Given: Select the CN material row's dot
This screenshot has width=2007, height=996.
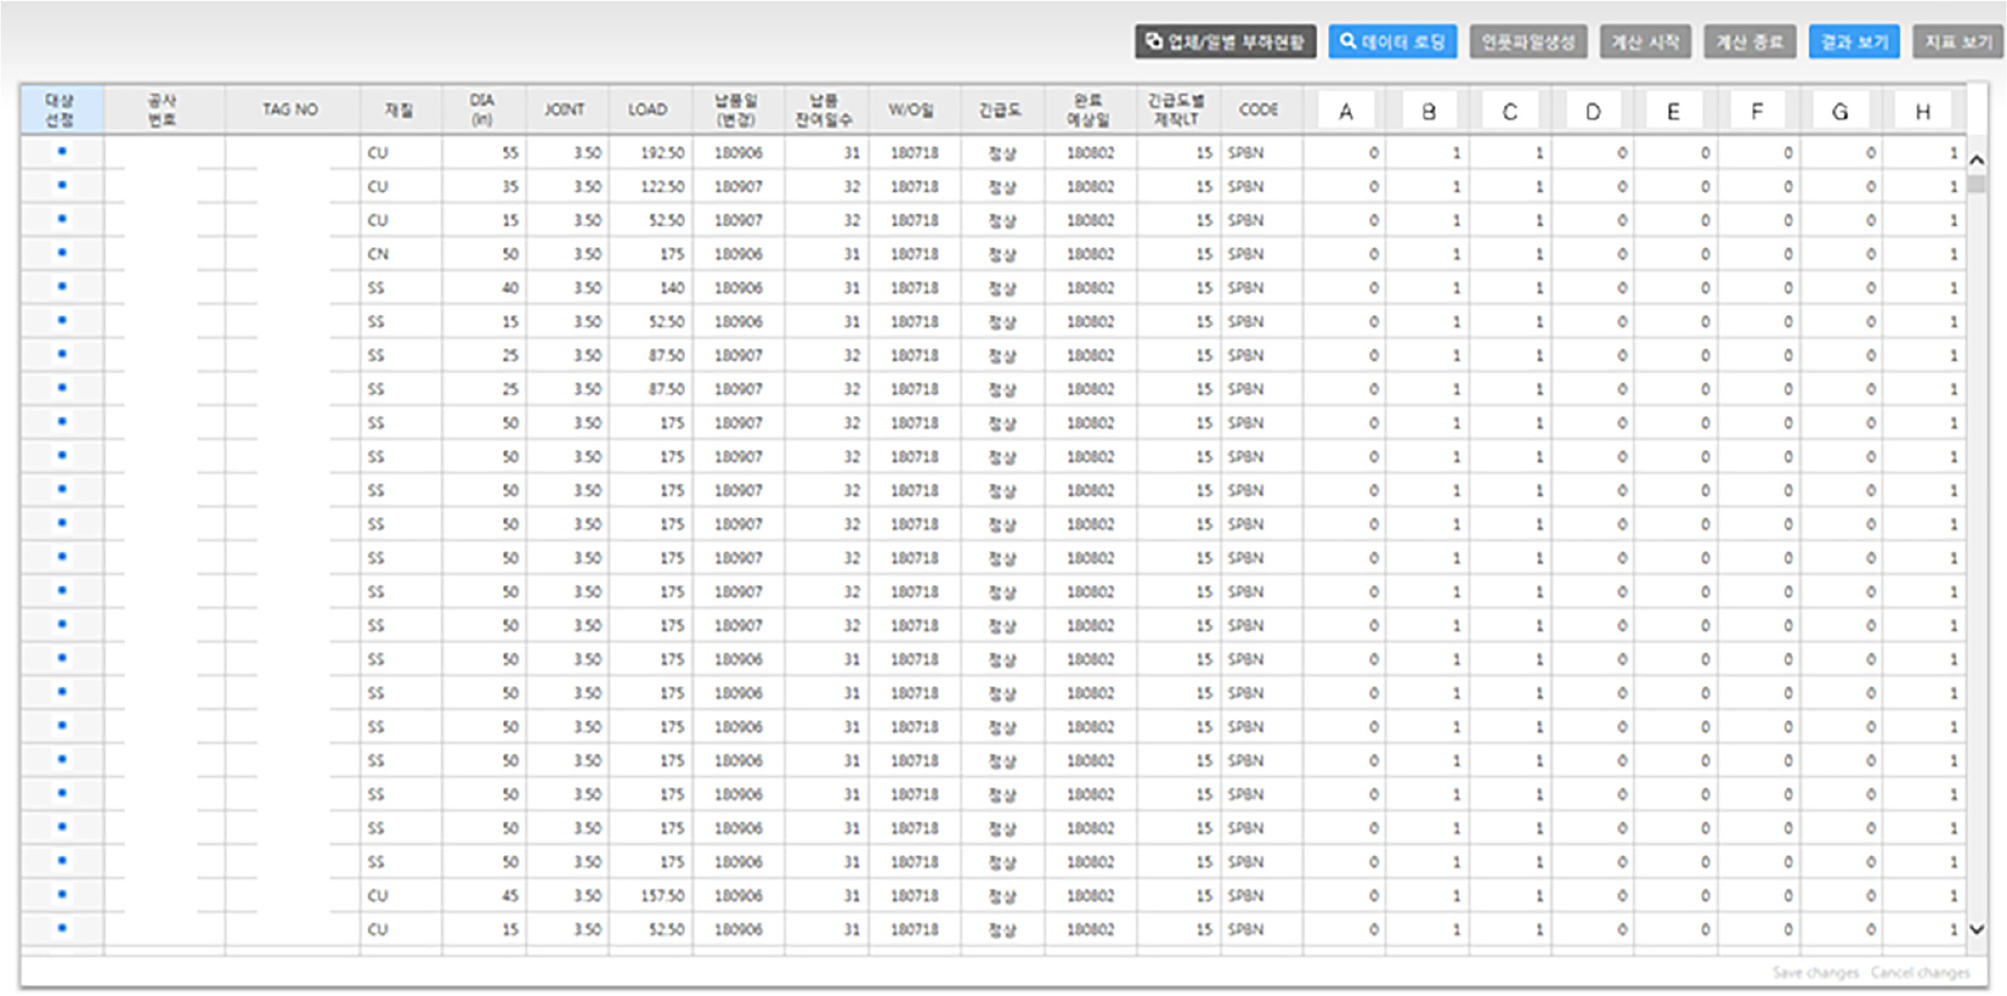Looking at the screenshot, I should tap(62, 253).
